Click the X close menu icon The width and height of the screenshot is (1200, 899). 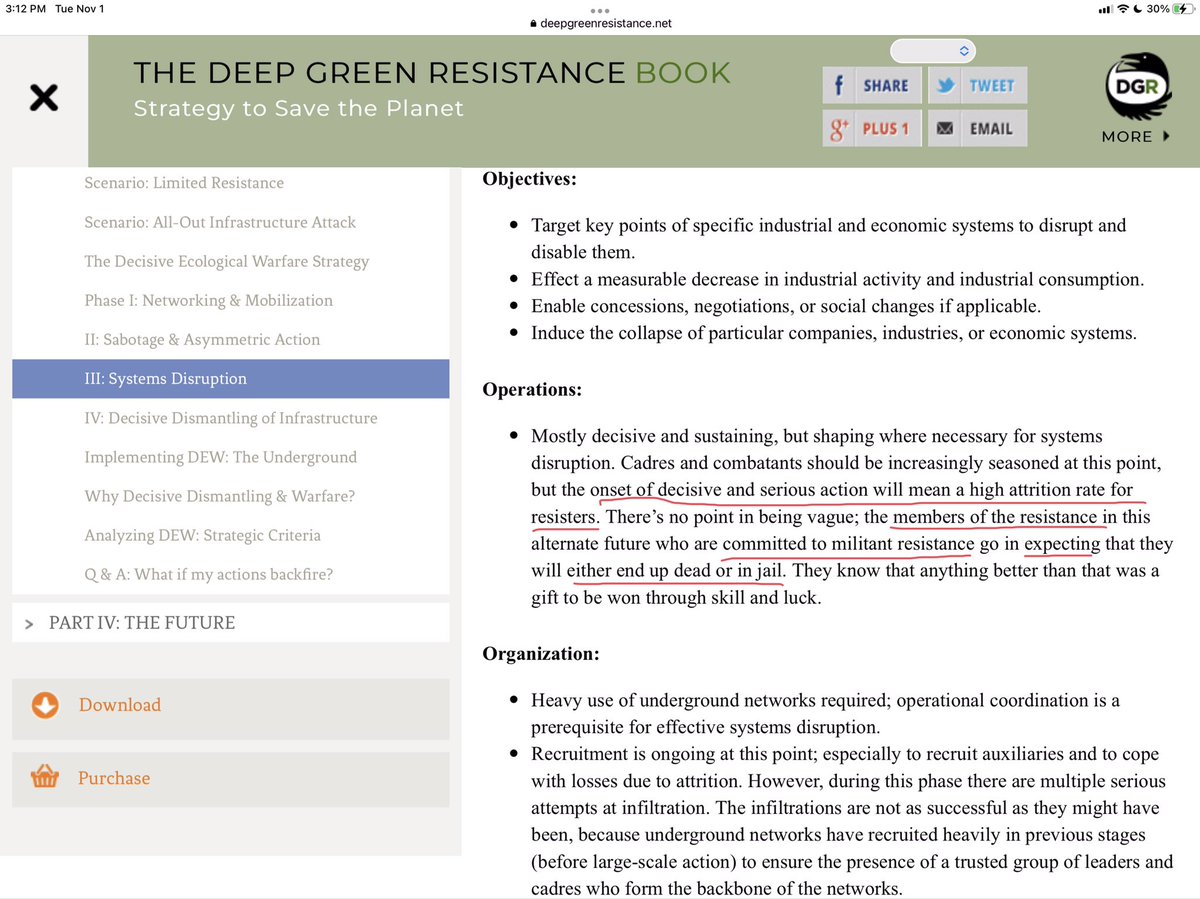coord(43,98)
